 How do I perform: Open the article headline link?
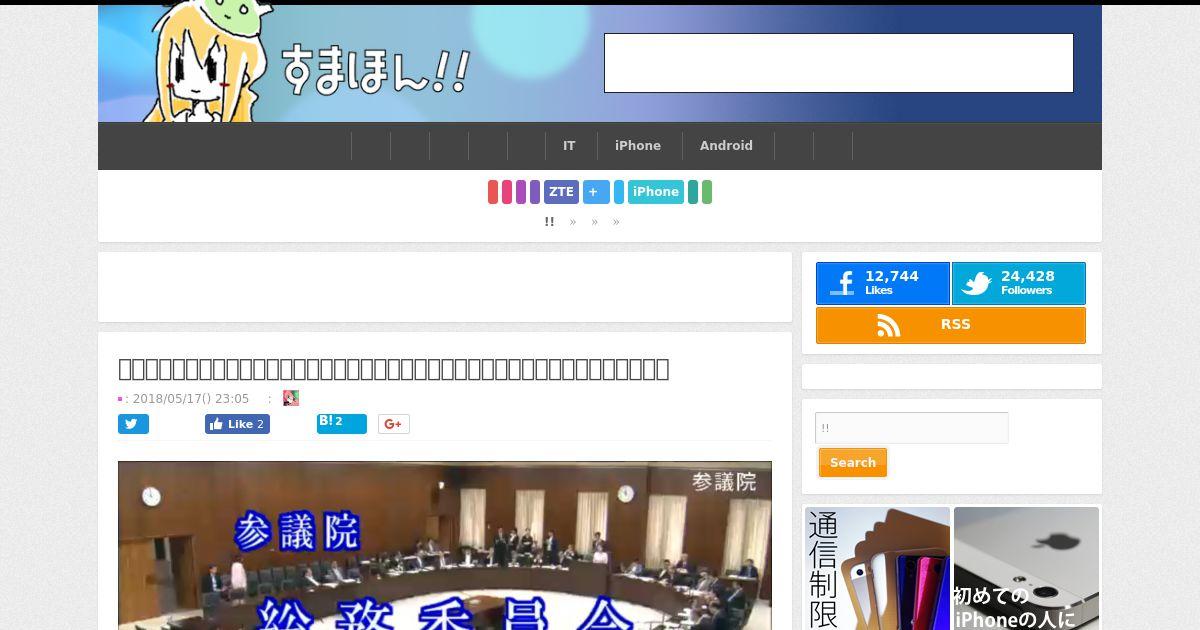coord(394,369)
